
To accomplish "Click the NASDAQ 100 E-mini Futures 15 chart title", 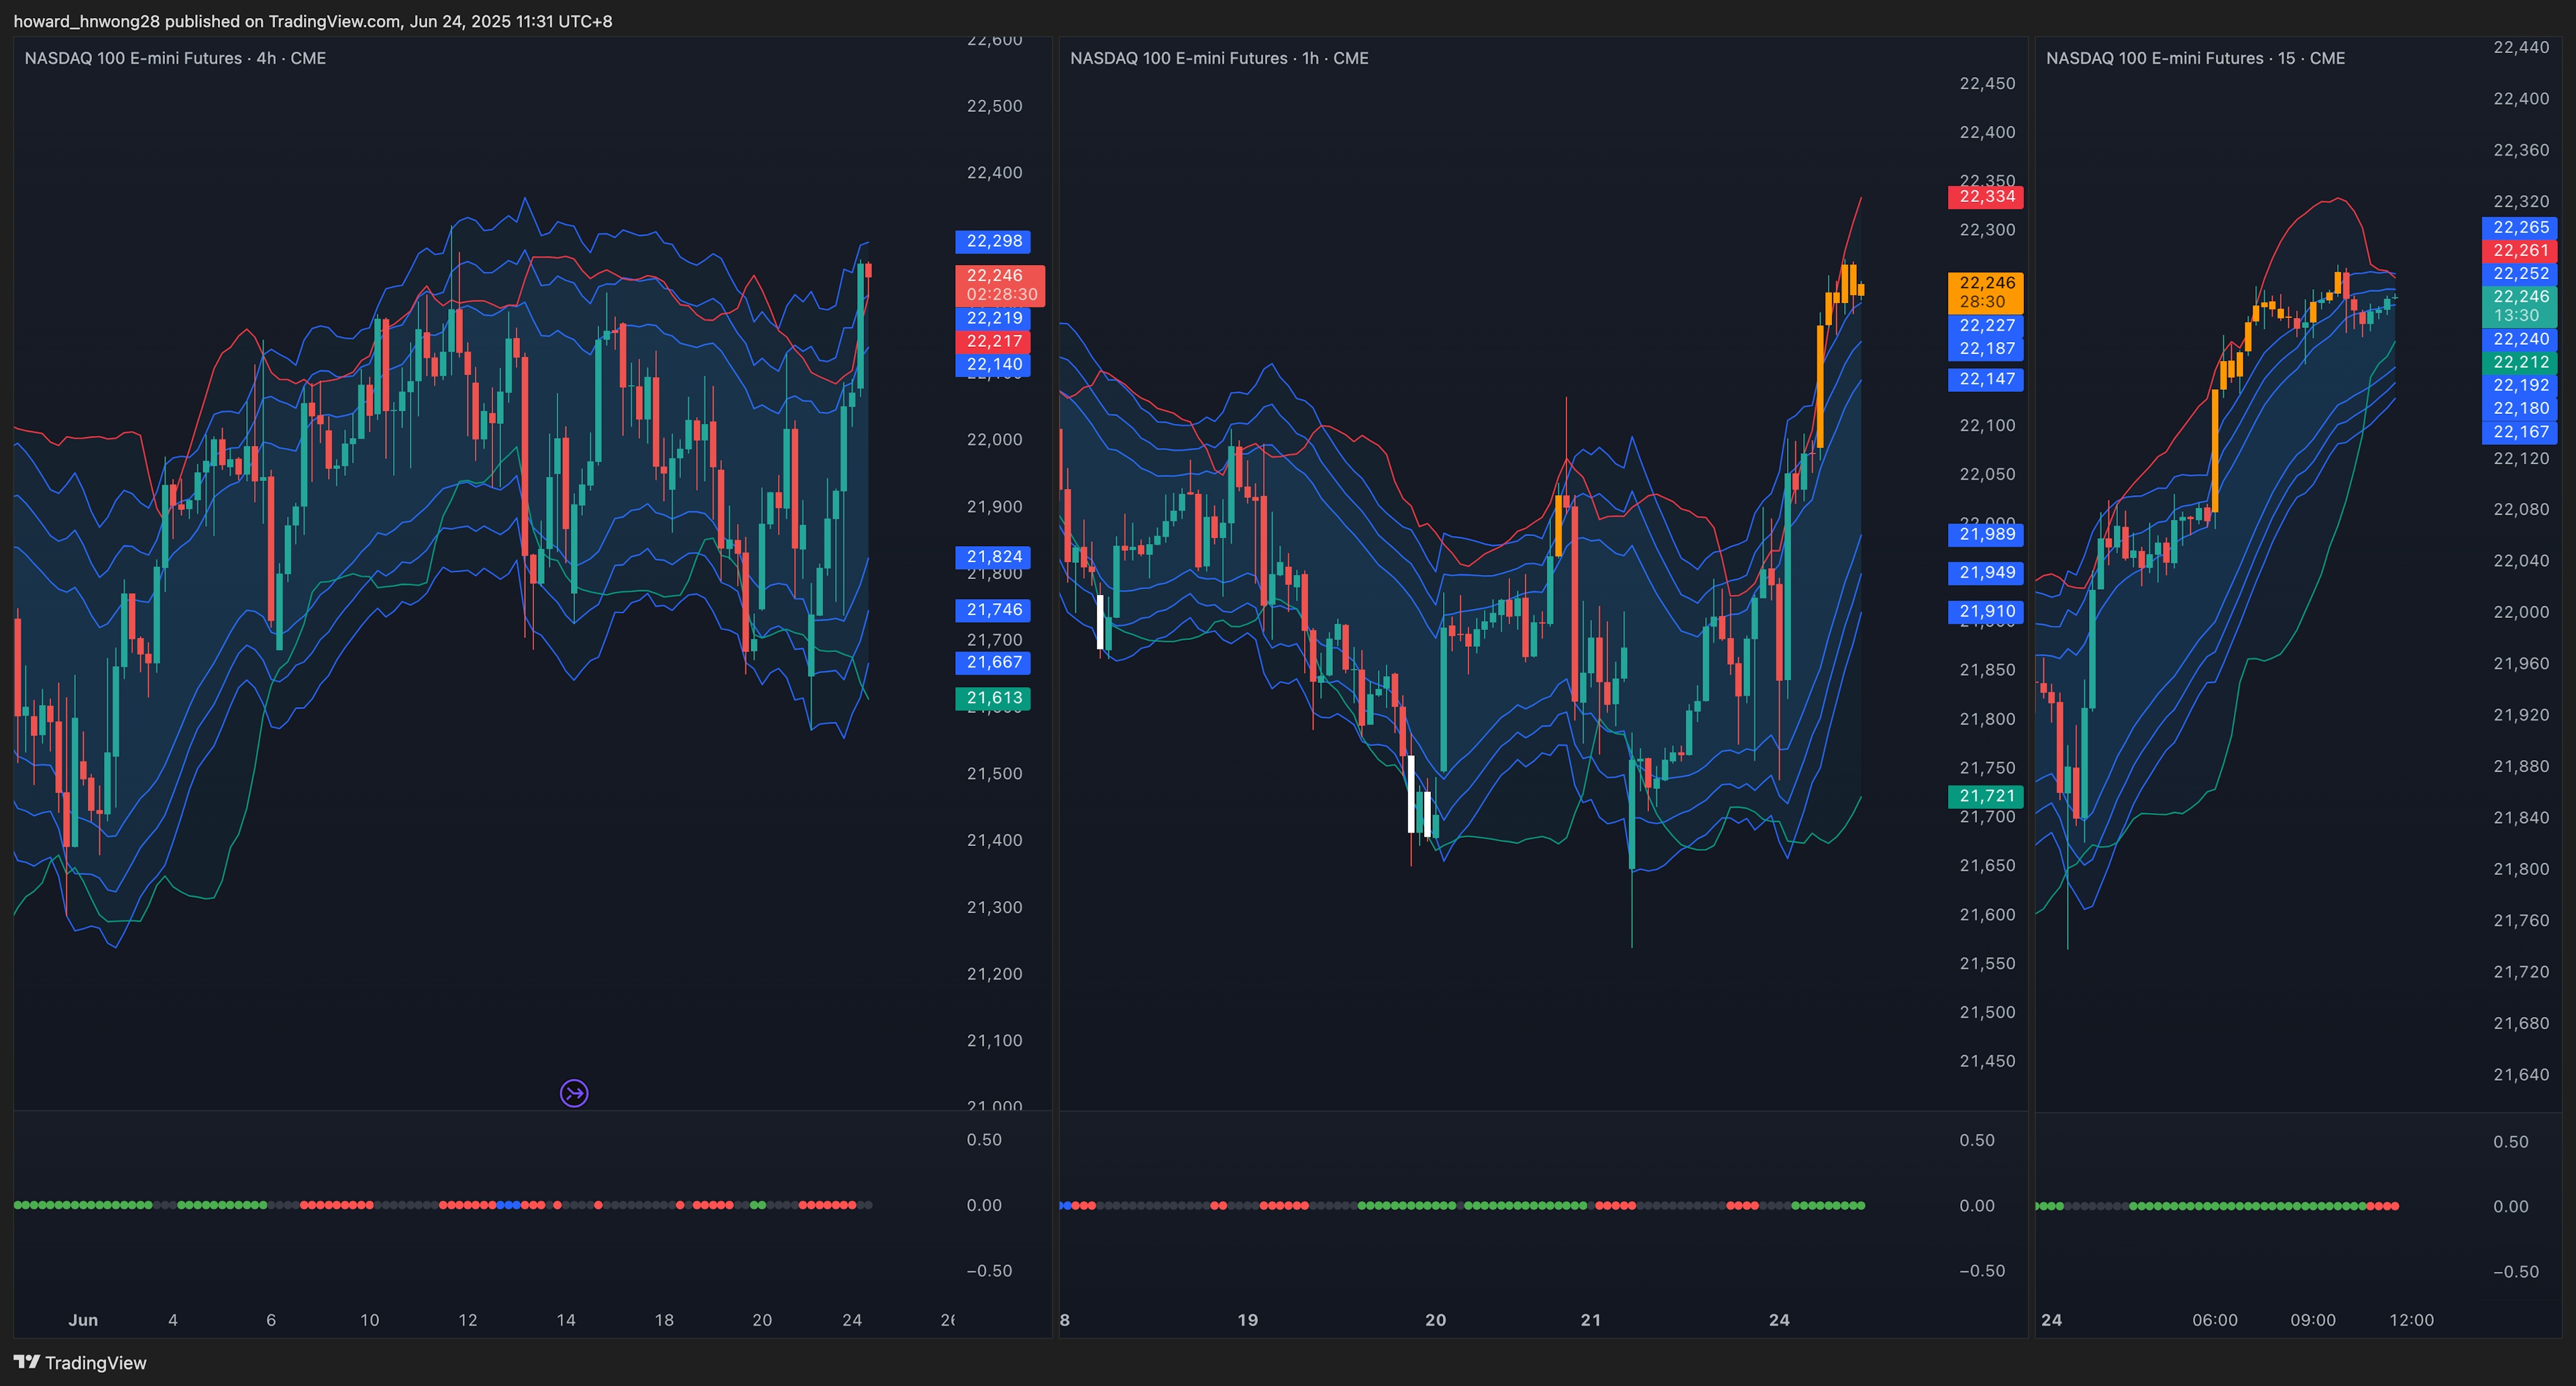I will (x=2195, y=58).
